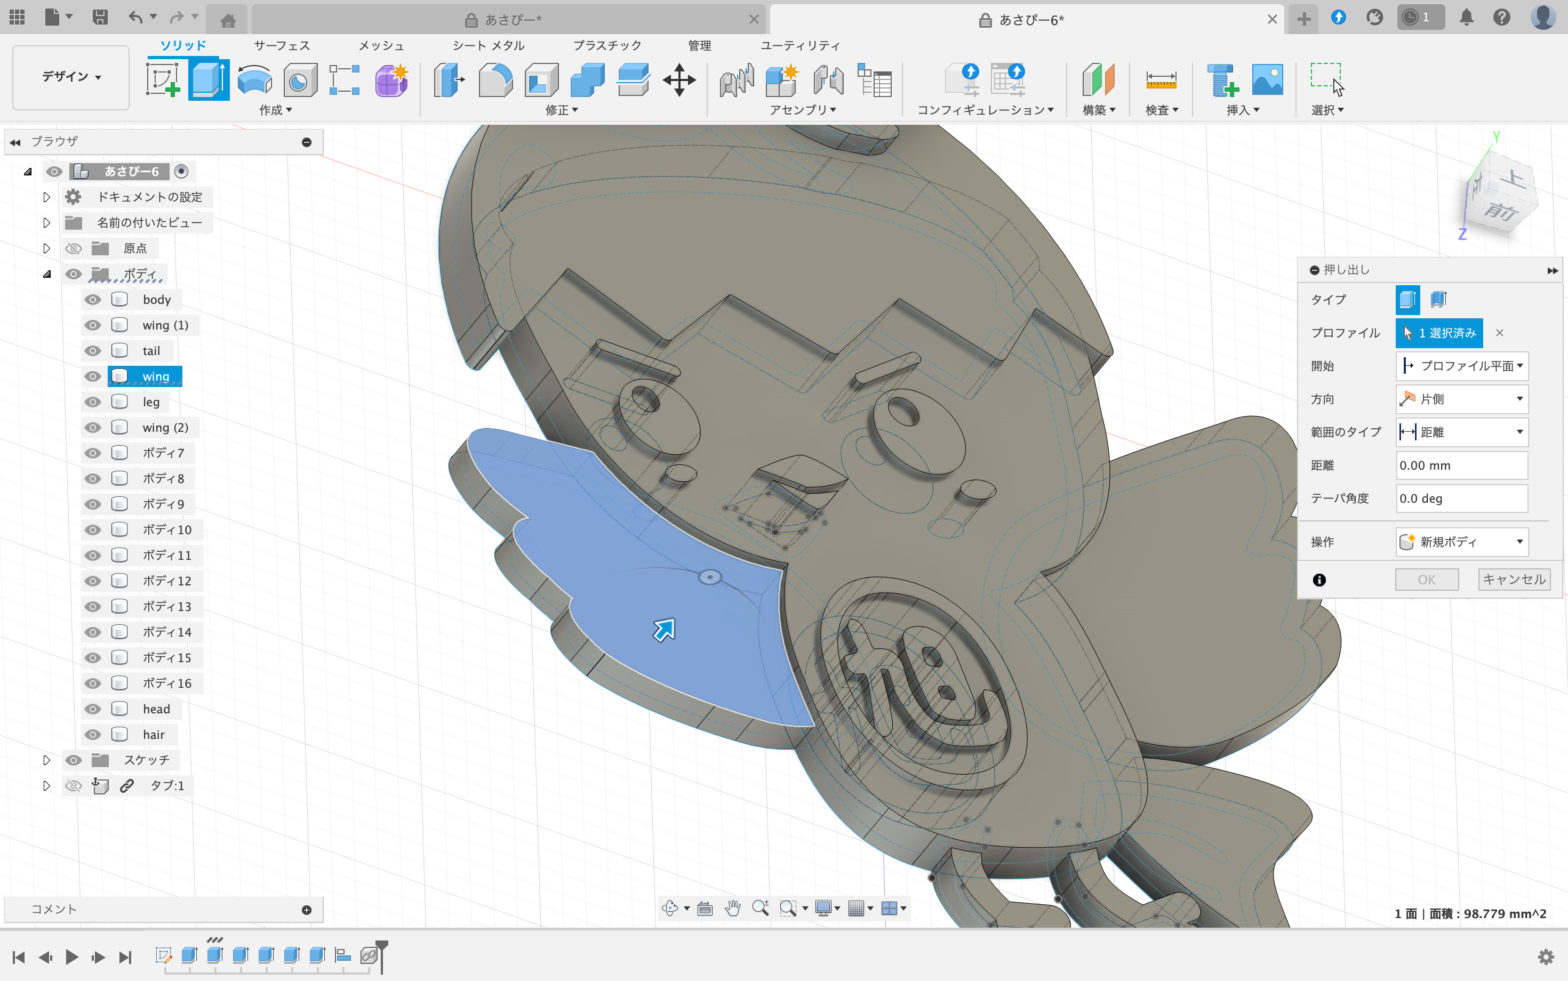Click the Revolve tool icon
1568x981 pixels.
click(x=255, y=80)
